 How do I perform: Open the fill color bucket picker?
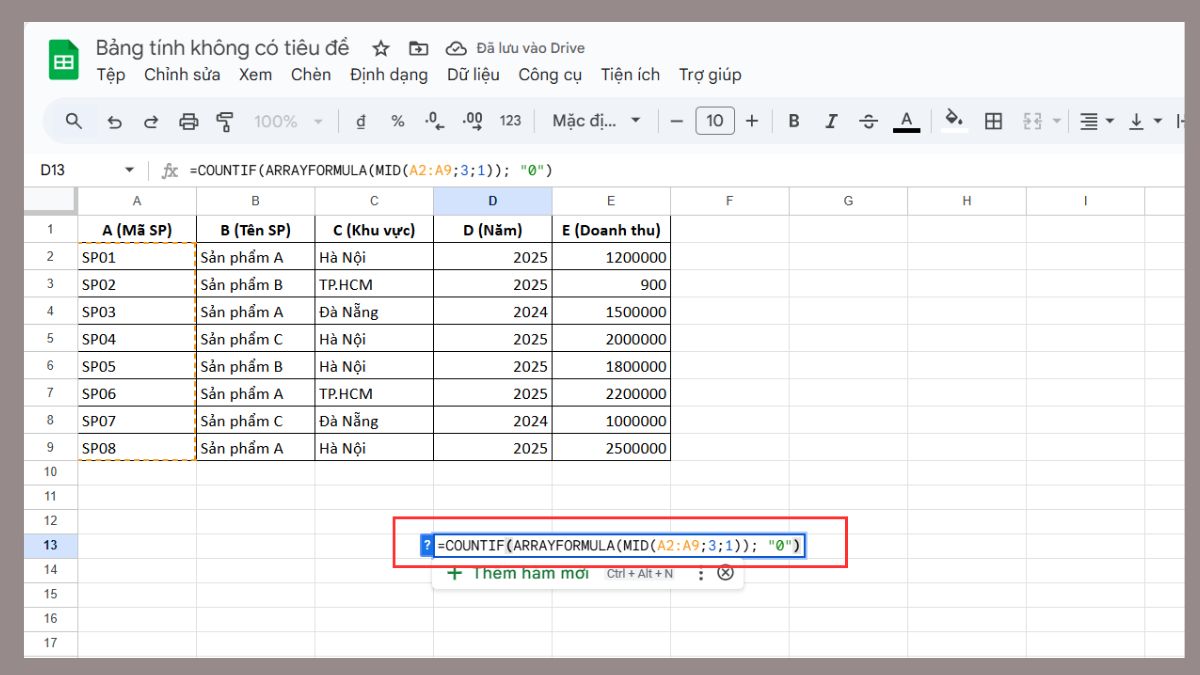tap(954, 121)
